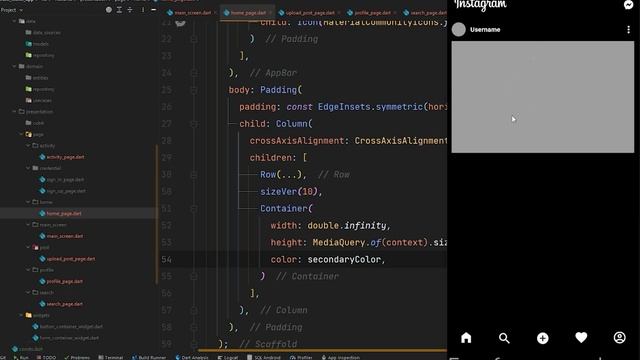640x360 pixels.
Task: Close the home_page.dart tab
Action: 270,13
